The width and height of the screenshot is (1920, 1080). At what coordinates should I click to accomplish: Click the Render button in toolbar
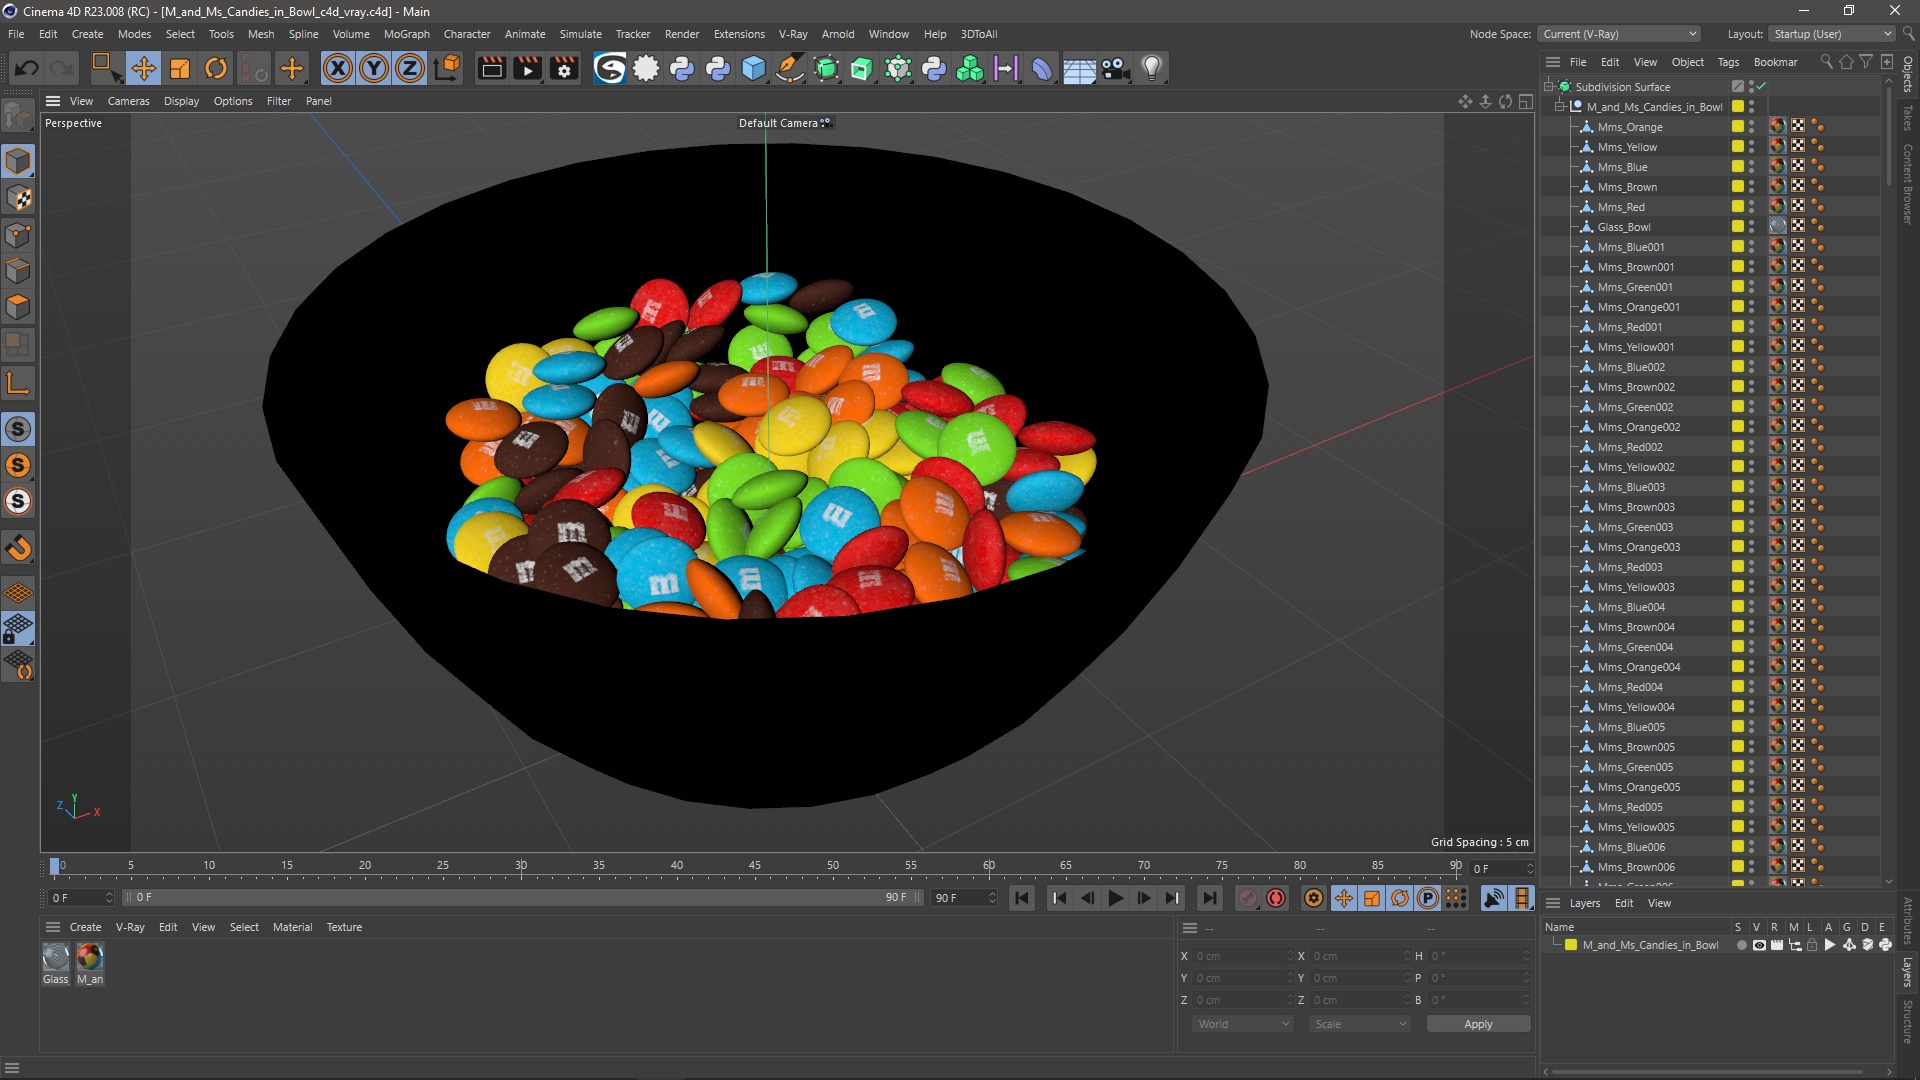click(491, 67)
